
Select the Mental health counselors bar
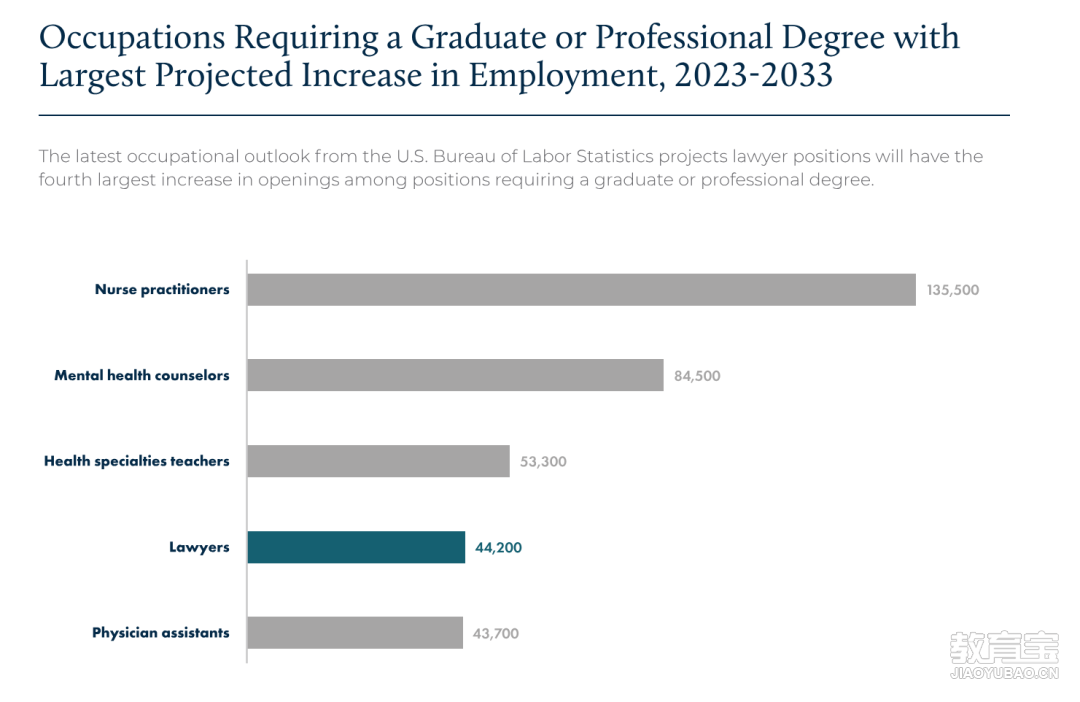click(x=455, y=375)
